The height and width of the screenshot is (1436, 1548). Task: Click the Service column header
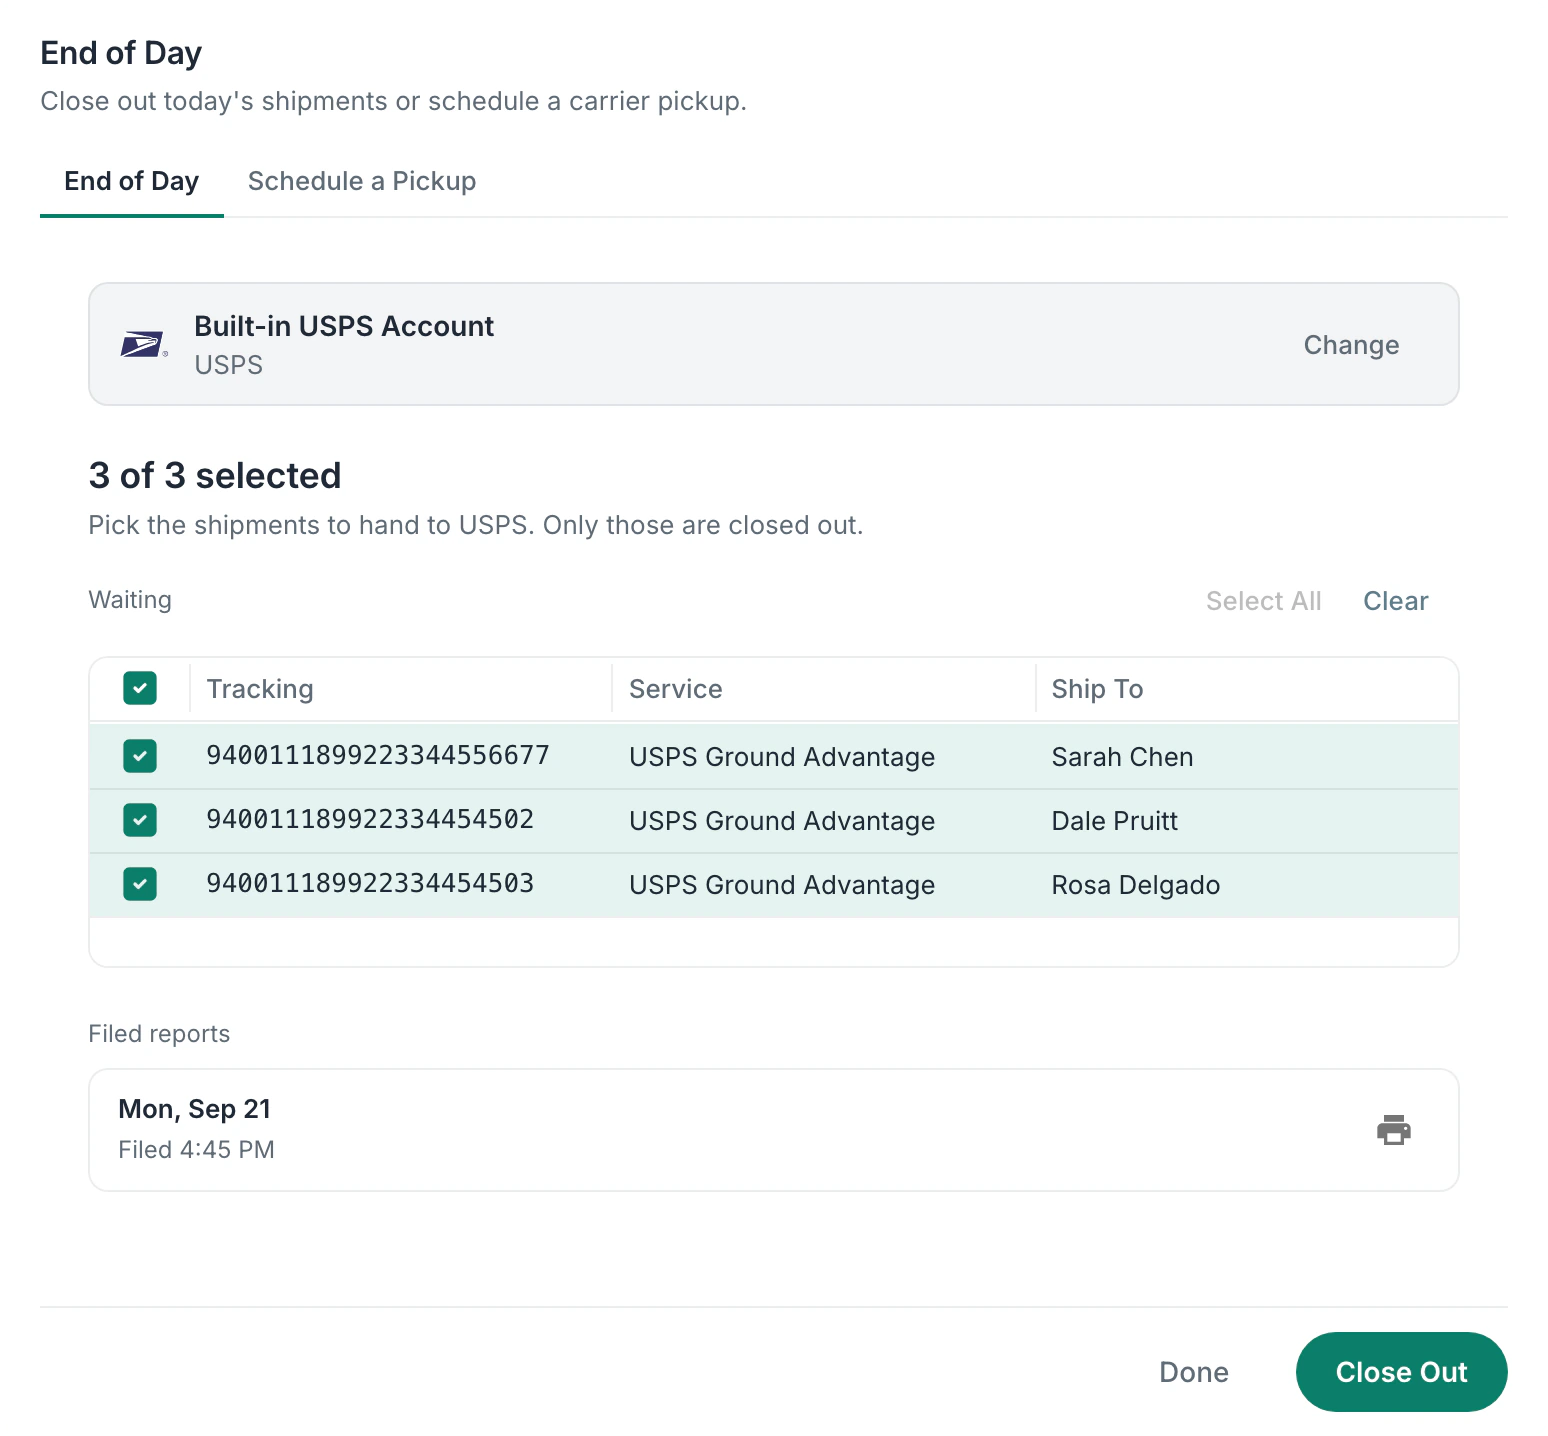tap(676, 689)
